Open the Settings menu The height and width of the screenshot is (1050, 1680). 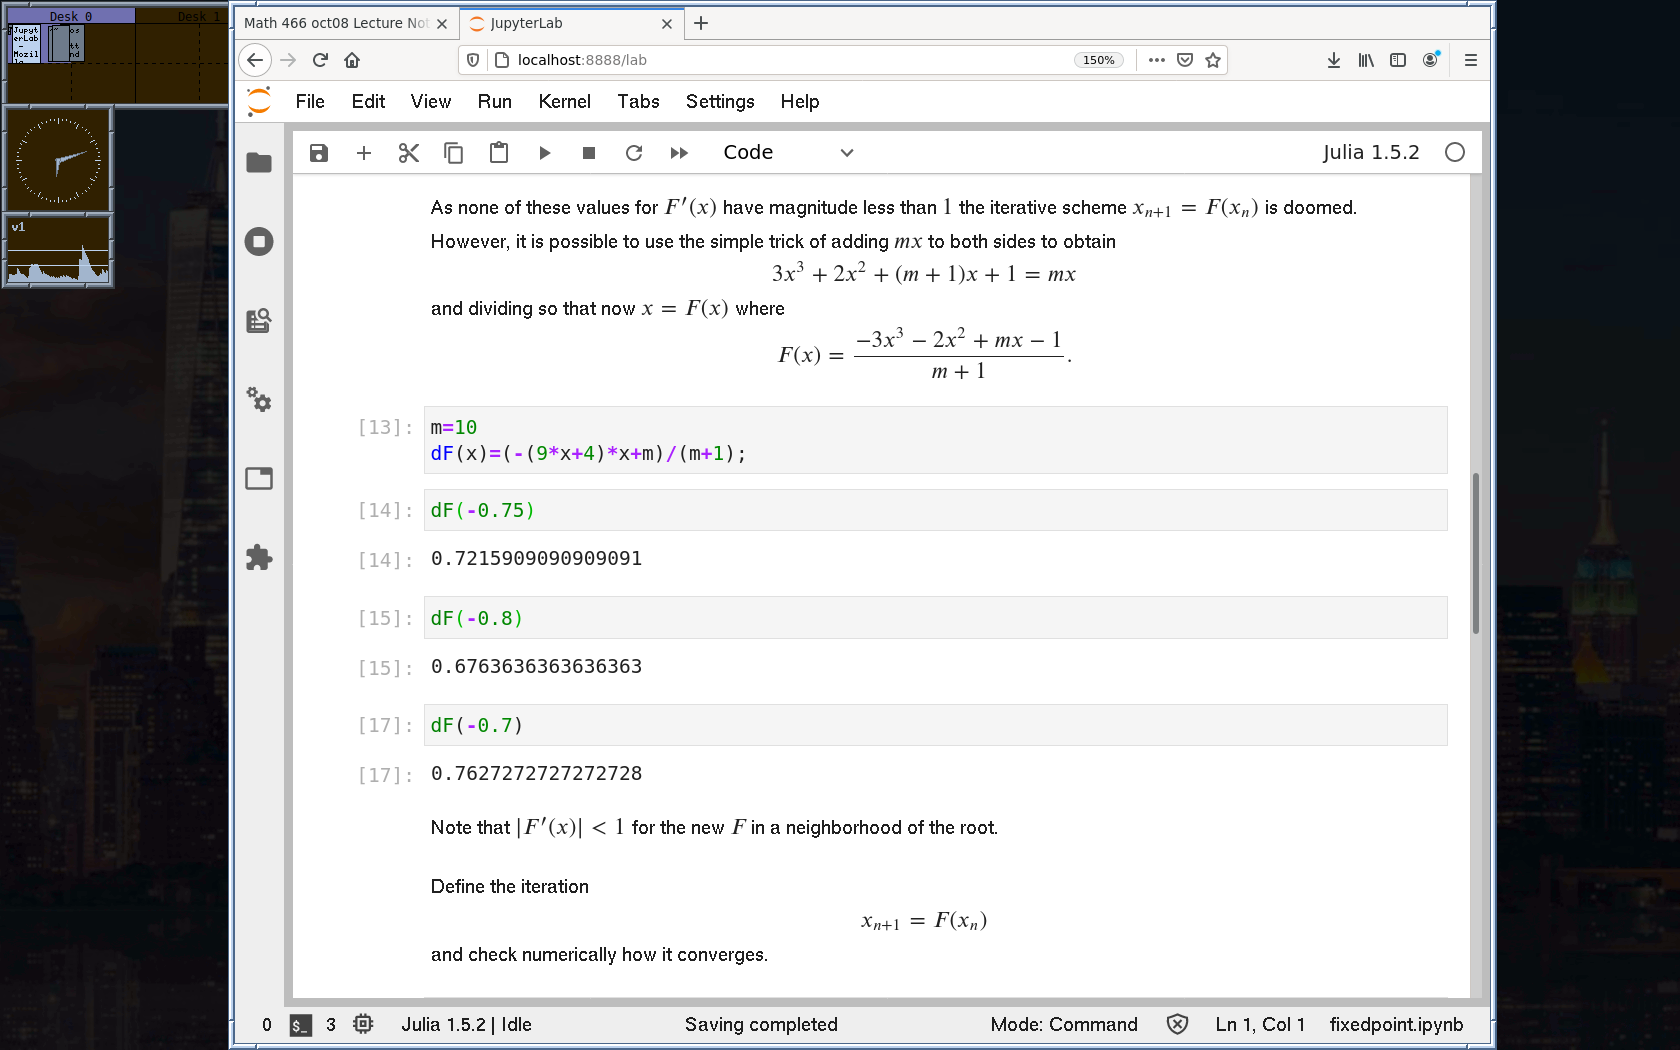(719, 101)
